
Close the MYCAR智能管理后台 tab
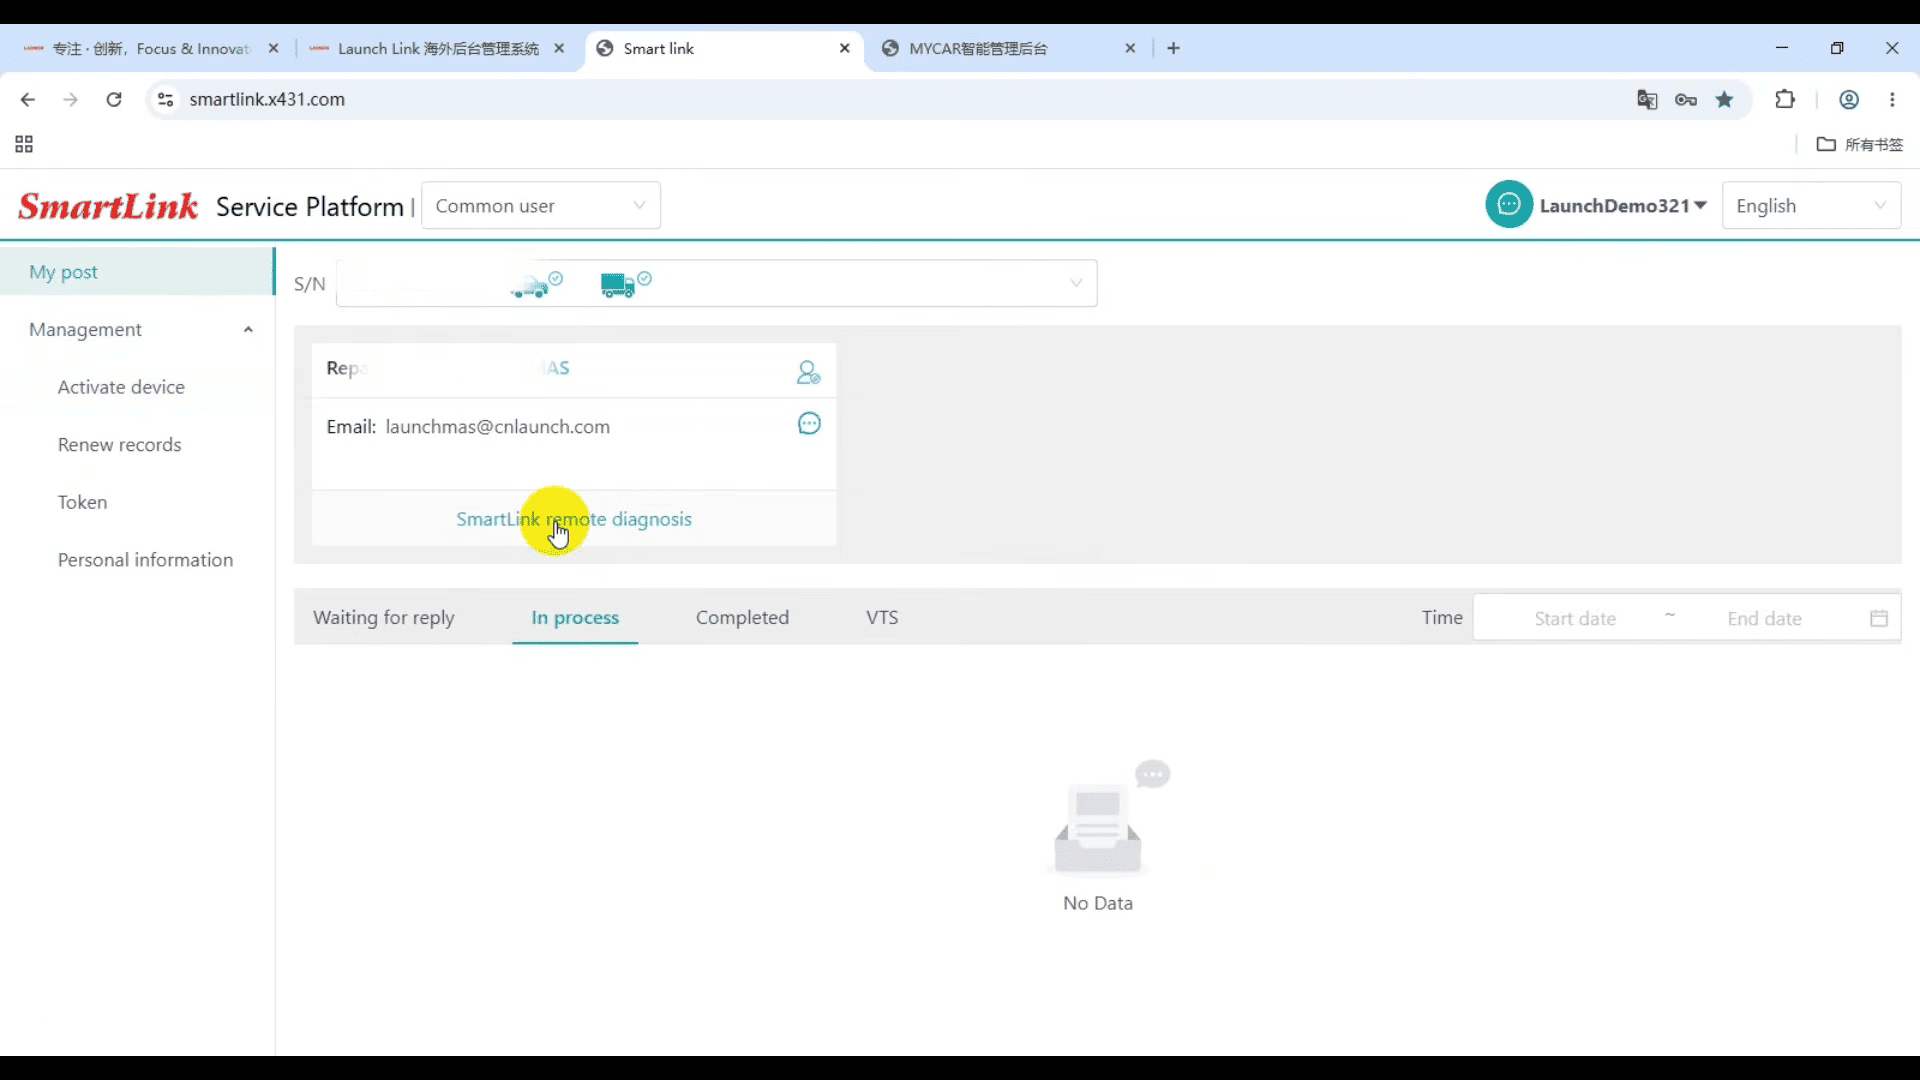coord(1130,48)
